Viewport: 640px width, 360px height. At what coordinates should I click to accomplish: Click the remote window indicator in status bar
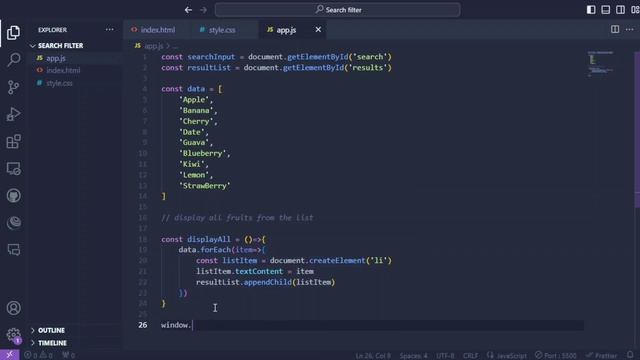(9, 355)
